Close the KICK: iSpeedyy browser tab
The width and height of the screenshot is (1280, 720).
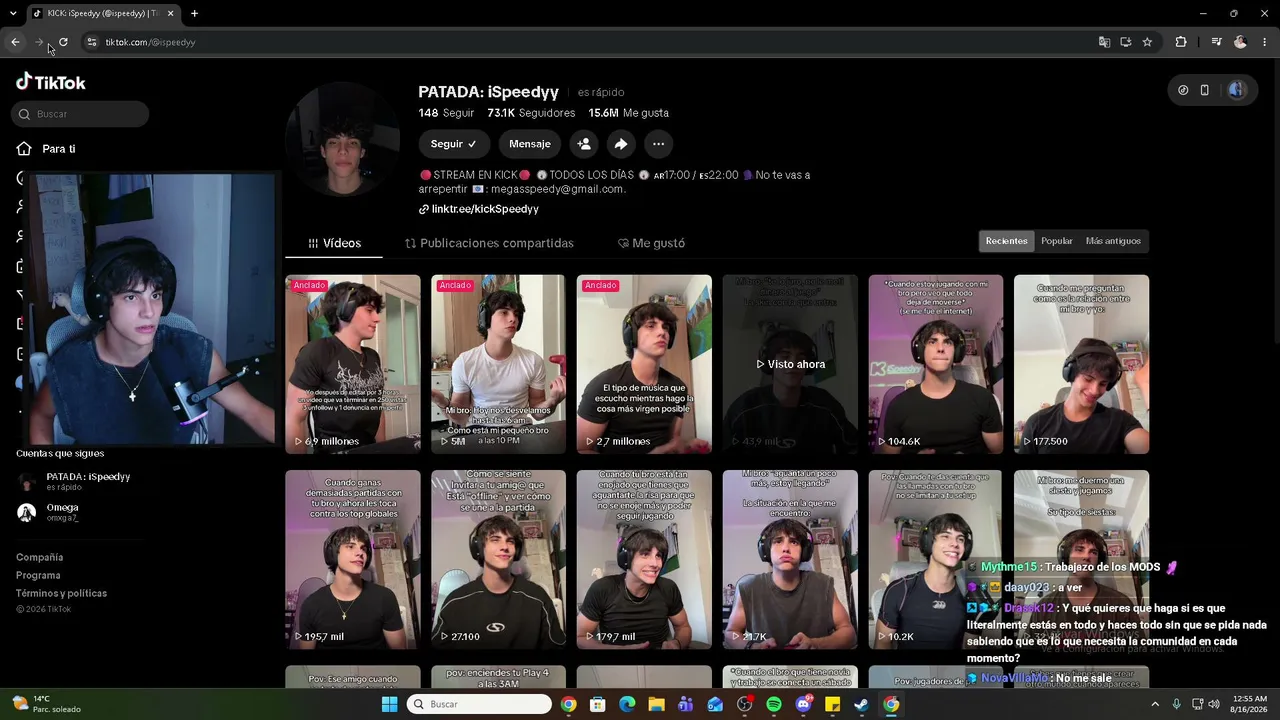pyautogui.click(x=171, y=13)
